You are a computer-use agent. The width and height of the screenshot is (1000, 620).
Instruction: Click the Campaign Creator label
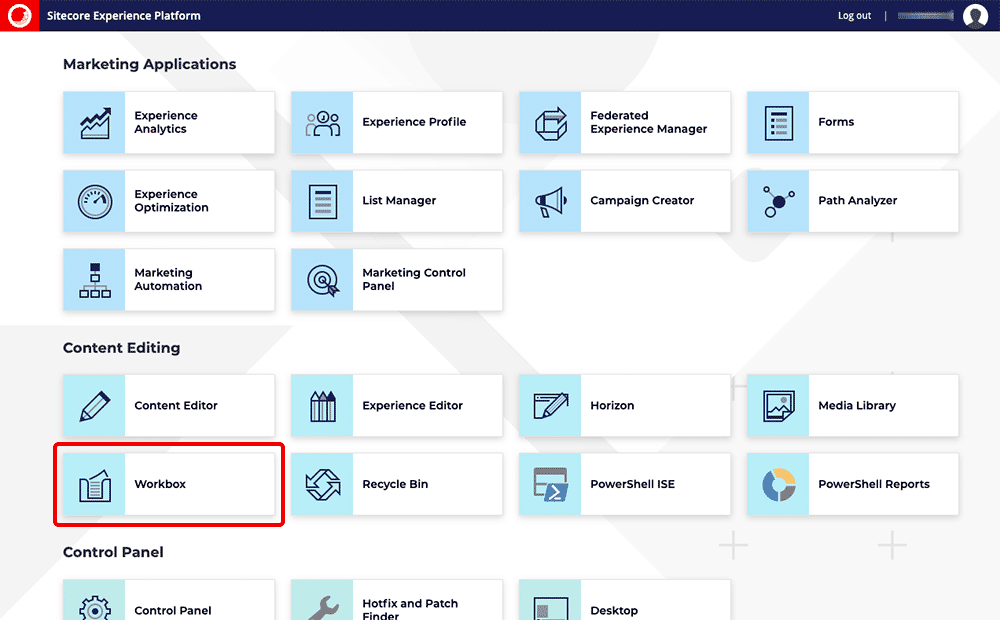642,200
